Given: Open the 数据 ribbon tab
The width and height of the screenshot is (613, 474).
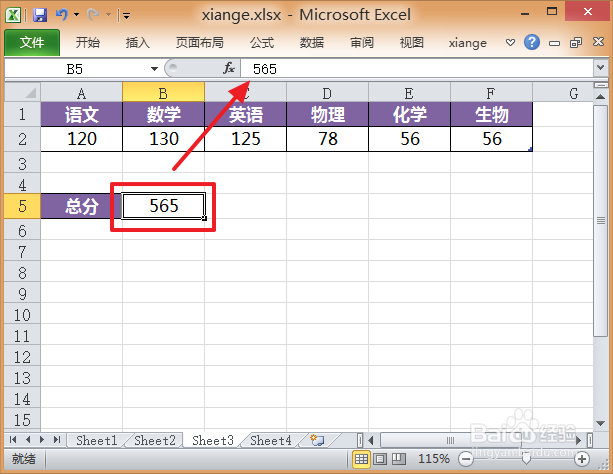Looking at the screenshot, I should tap(312, 42).
